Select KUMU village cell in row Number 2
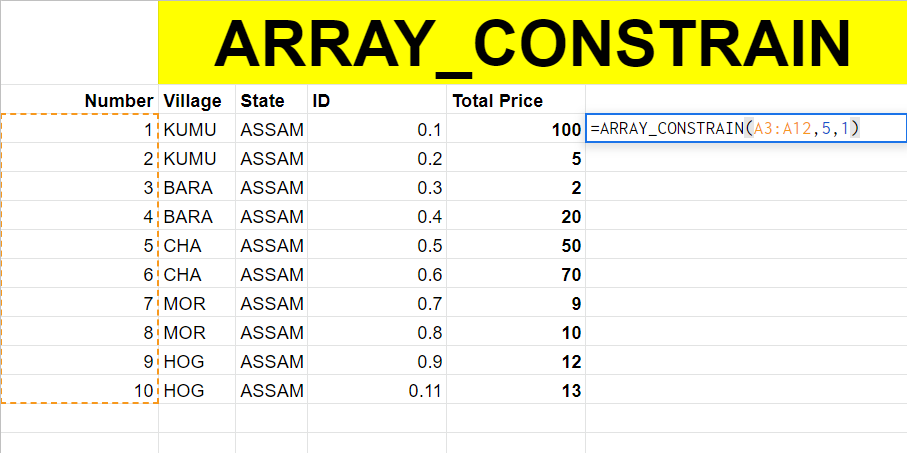The height and width of the screenshot is (453, 907). [197, 157]
